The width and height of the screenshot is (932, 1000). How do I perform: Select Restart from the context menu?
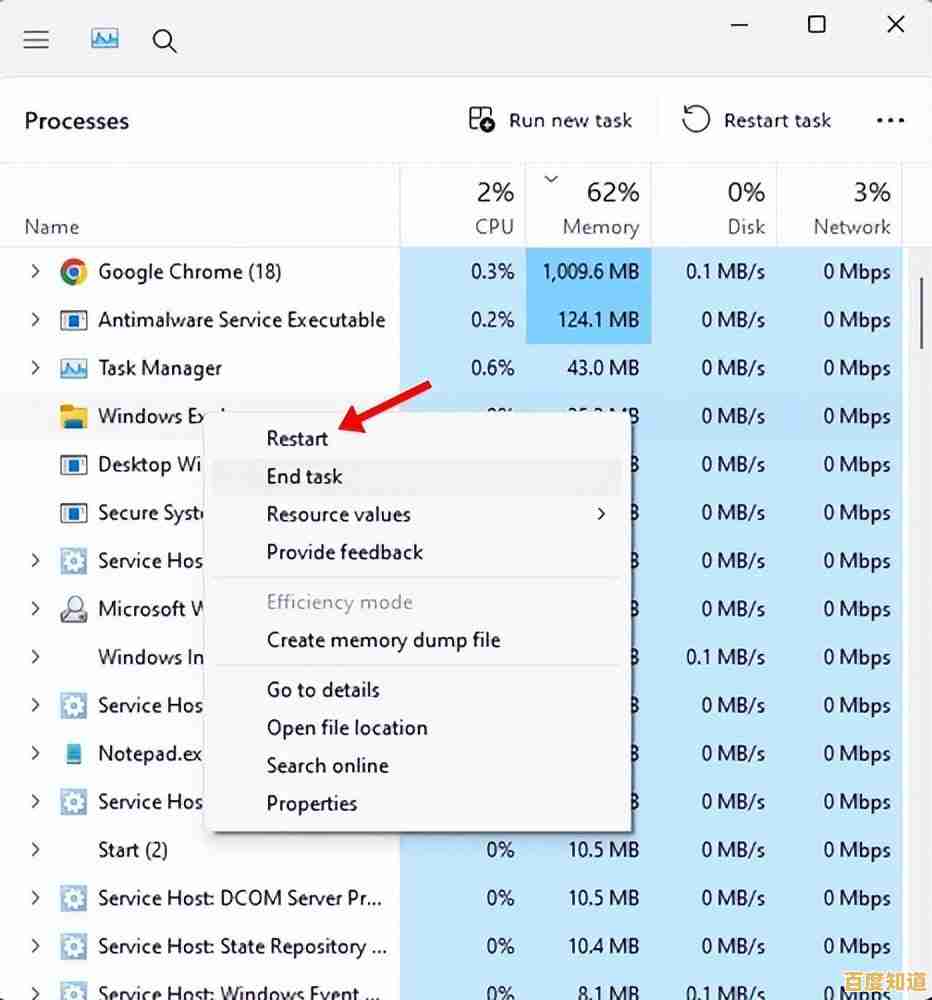tap(297, 438)
